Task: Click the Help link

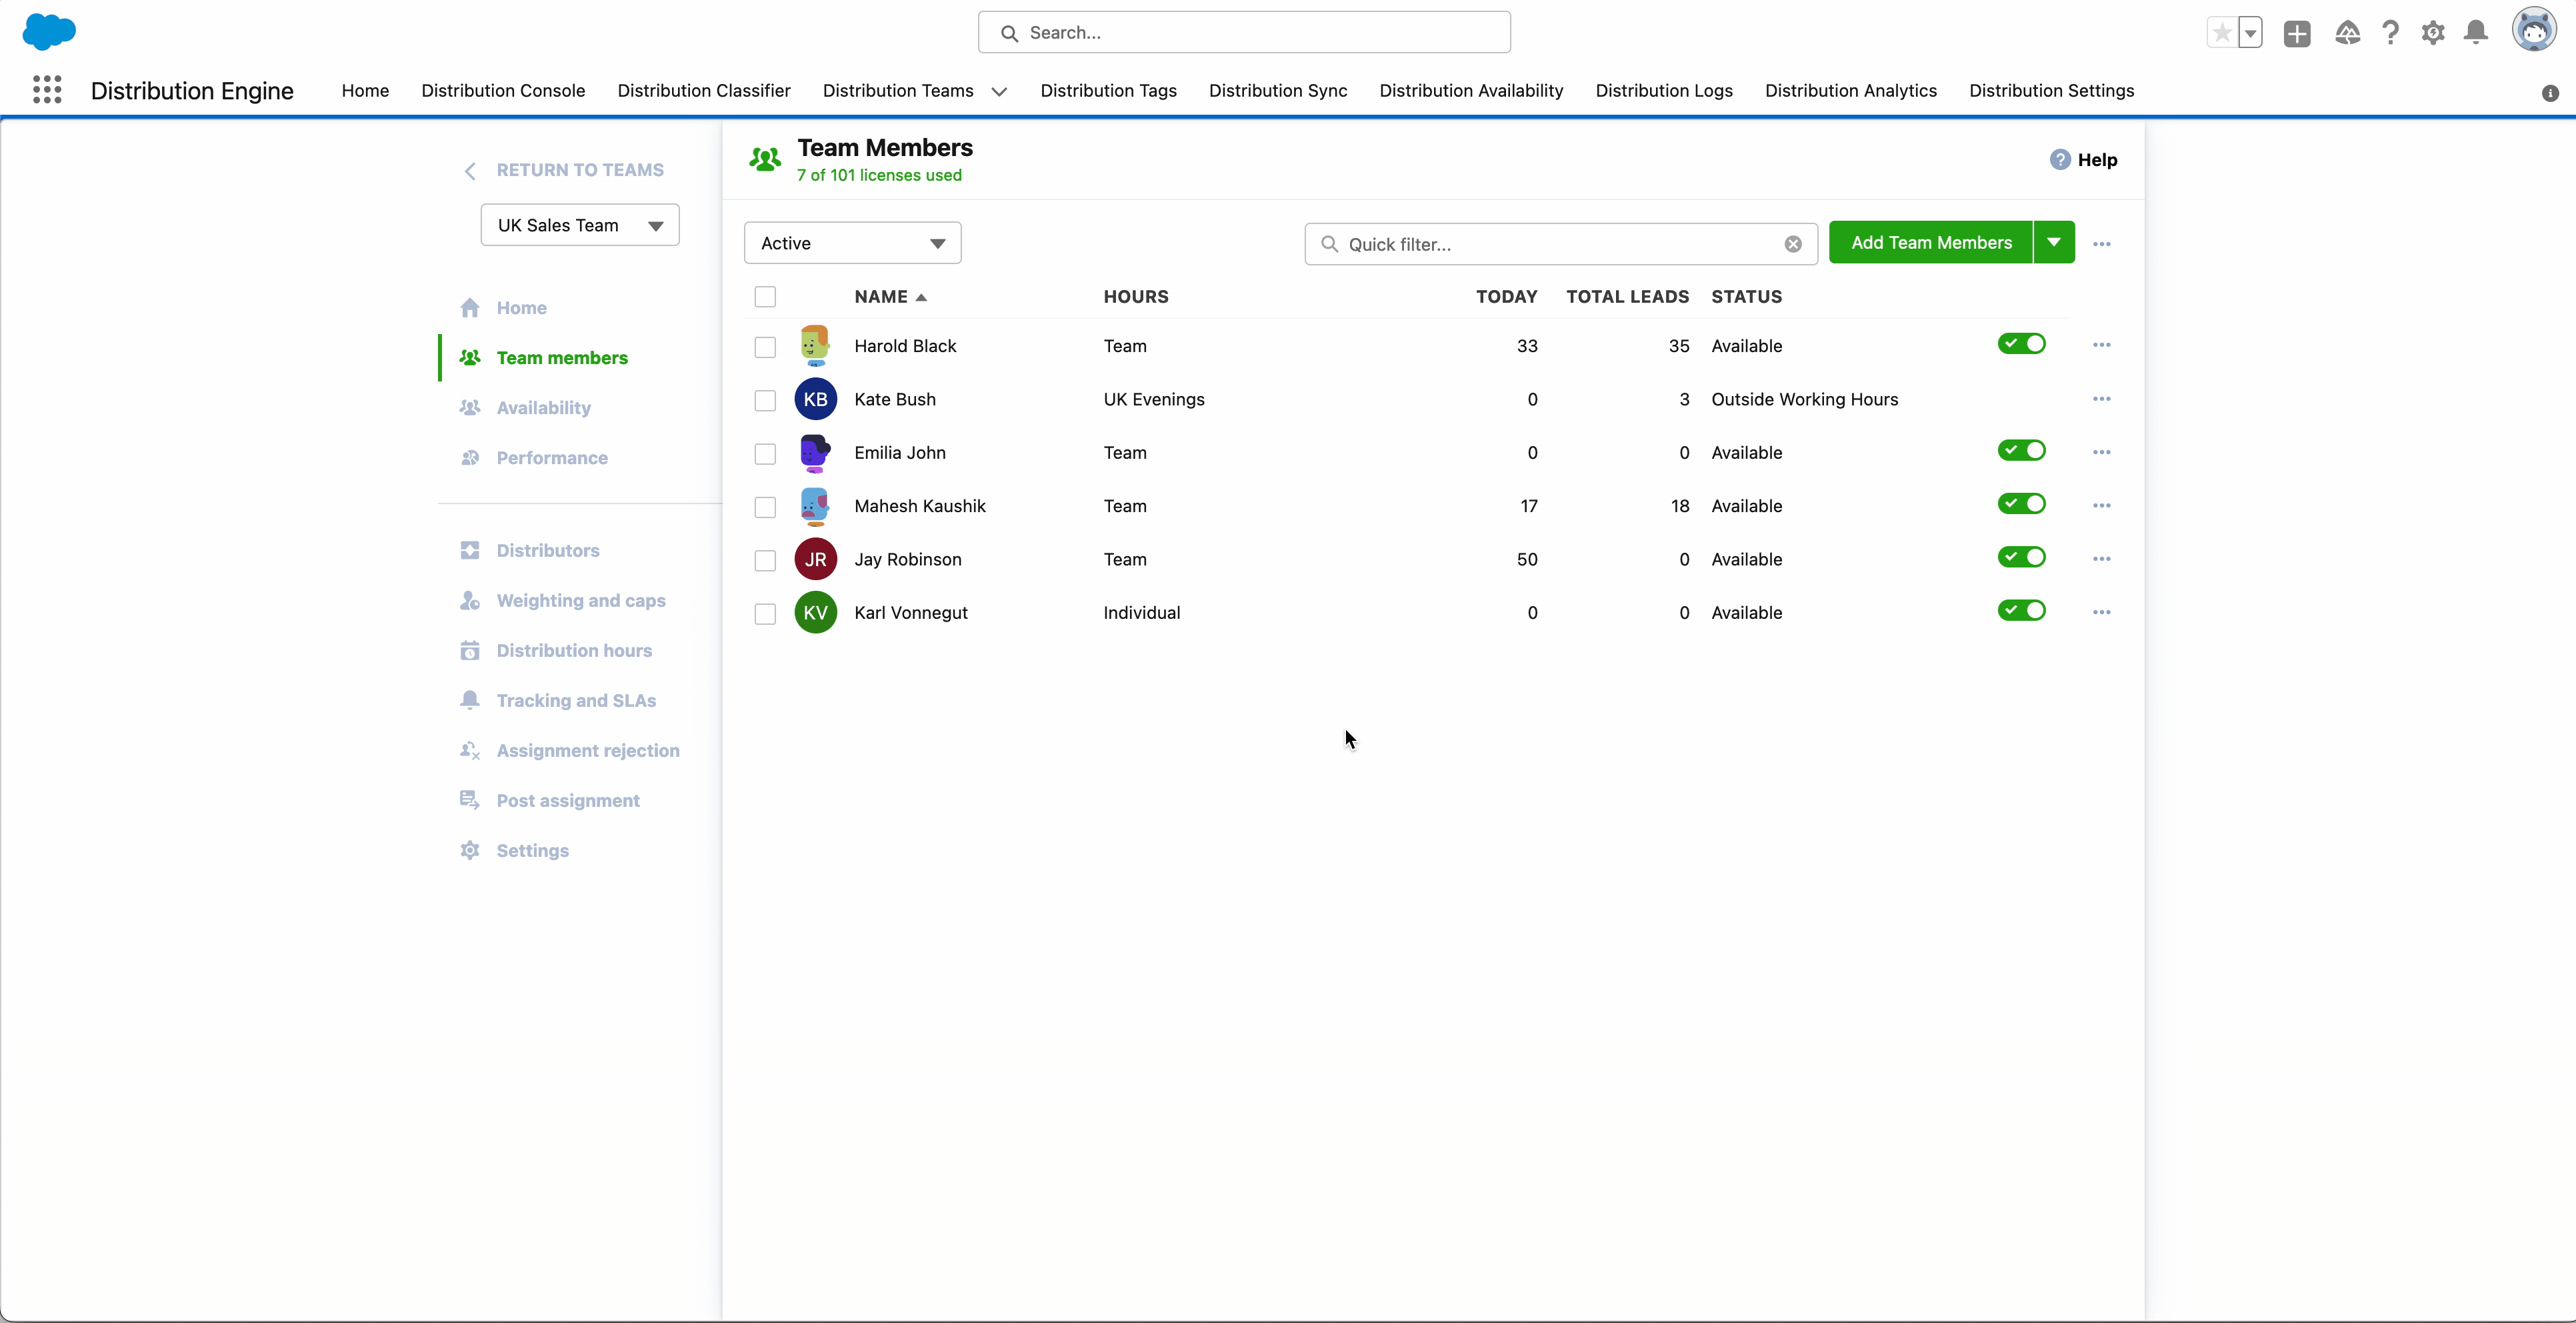Action: pos(2097,160)
